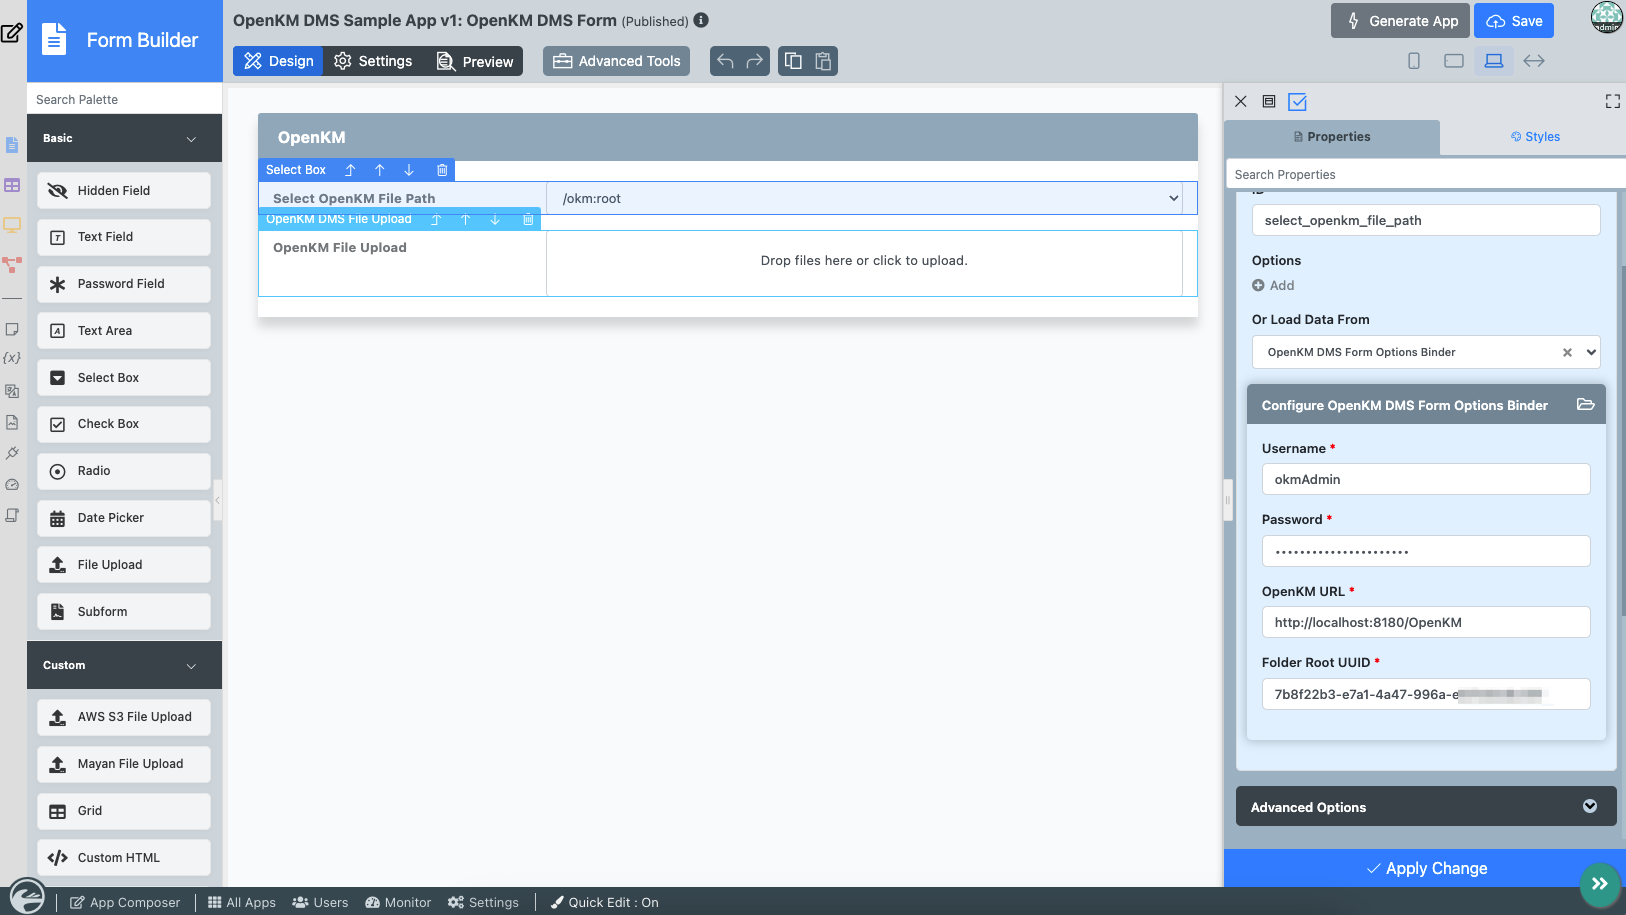
Task: Click the window icon beside panel close
Action: [1269, 101]
